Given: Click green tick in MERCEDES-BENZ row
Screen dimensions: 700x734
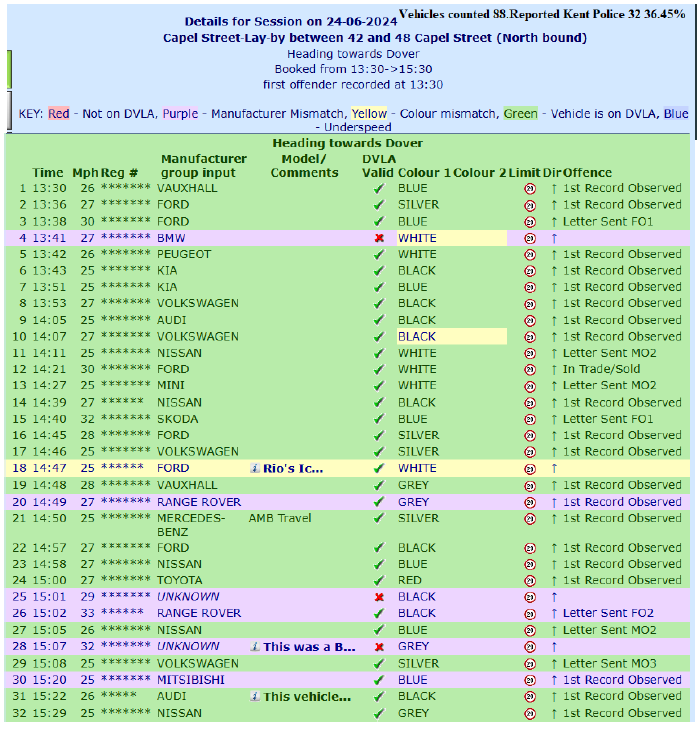Looking at the screenshot, I should pos(379,519).
